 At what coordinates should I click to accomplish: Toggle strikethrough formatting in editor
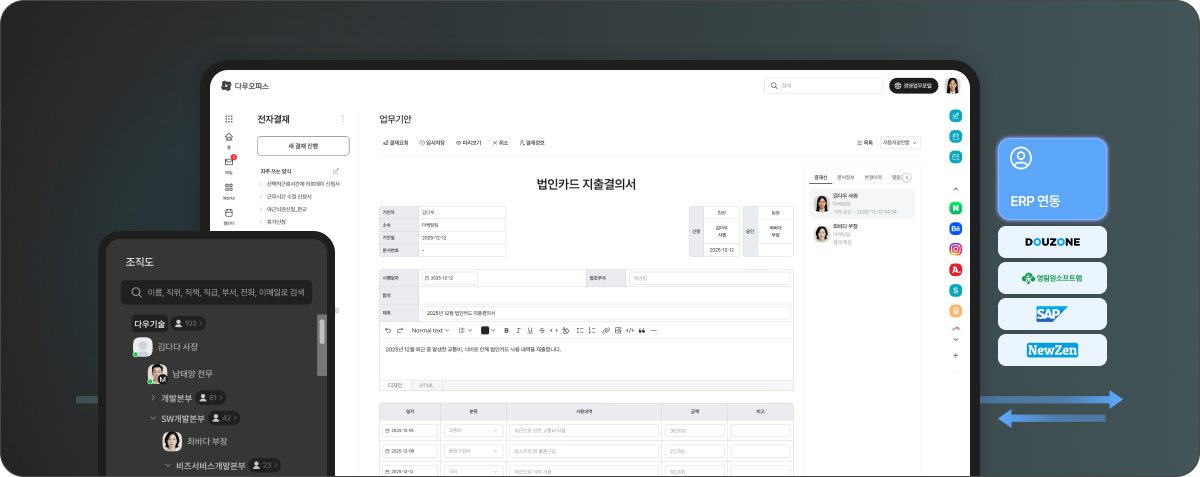point(542,330)
